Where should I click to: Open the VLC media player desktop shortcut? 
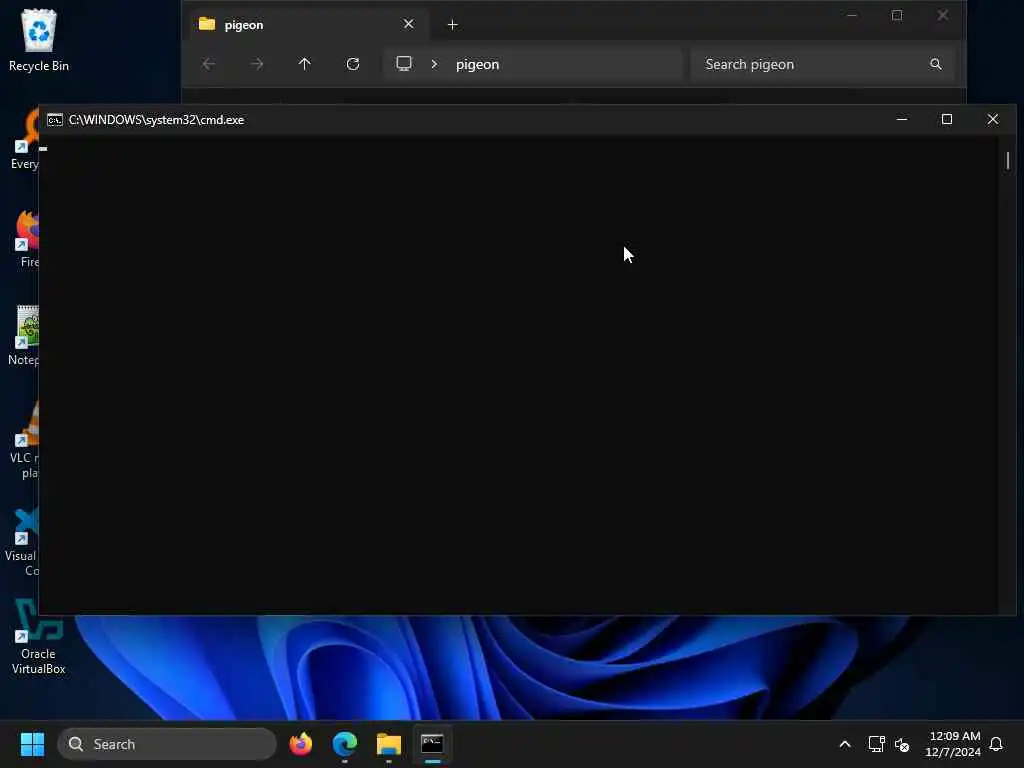tap(25, 440)
